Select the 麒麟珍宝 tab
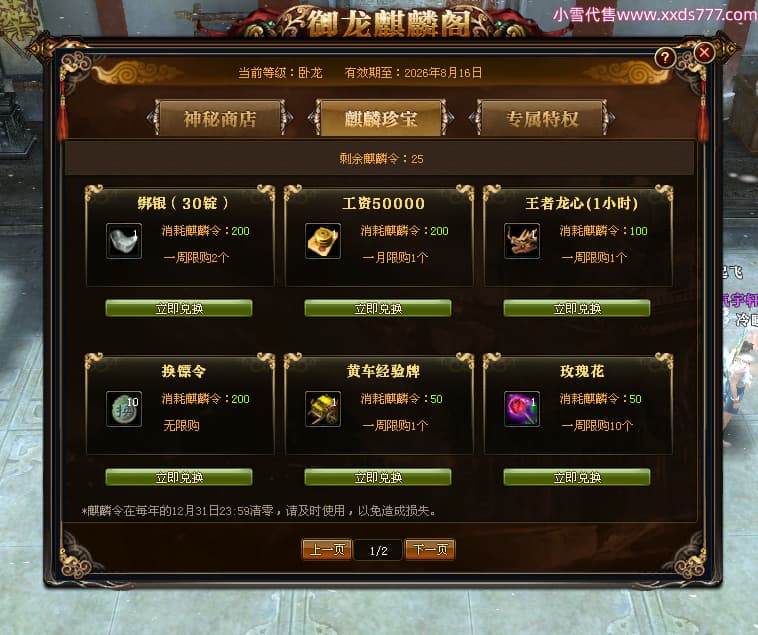This screenshot has height=635, width=758. click(380, 118)
